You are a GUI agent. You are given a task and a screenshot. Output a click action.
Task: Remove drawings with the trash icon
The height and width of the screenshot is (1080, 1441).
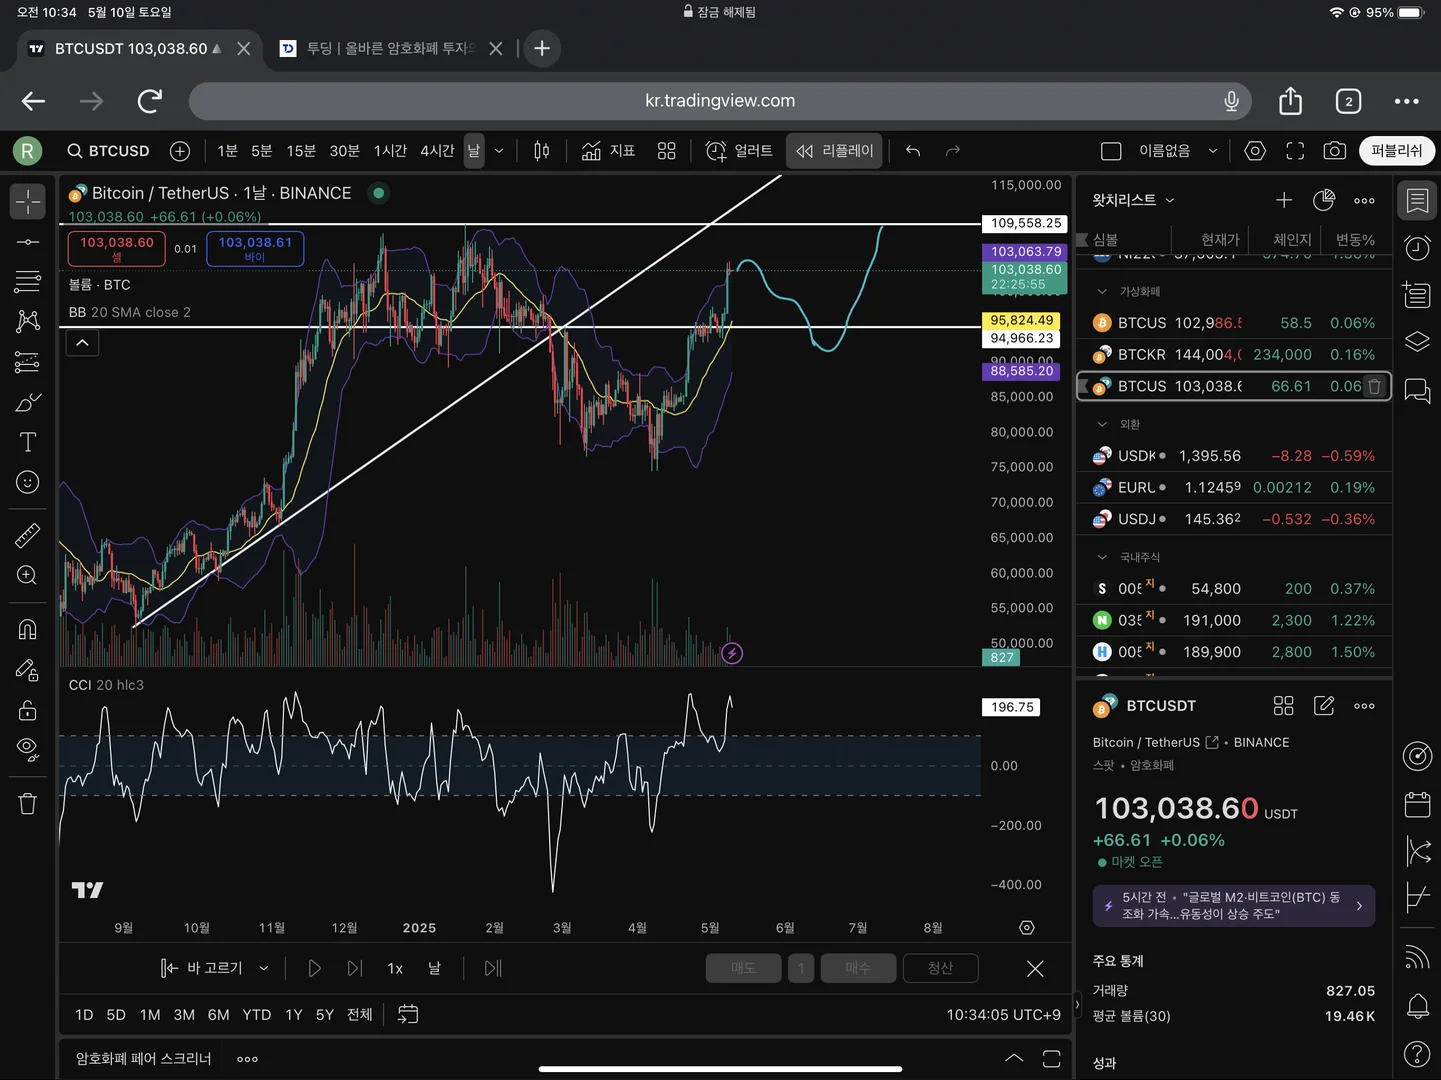pos(28,804)
